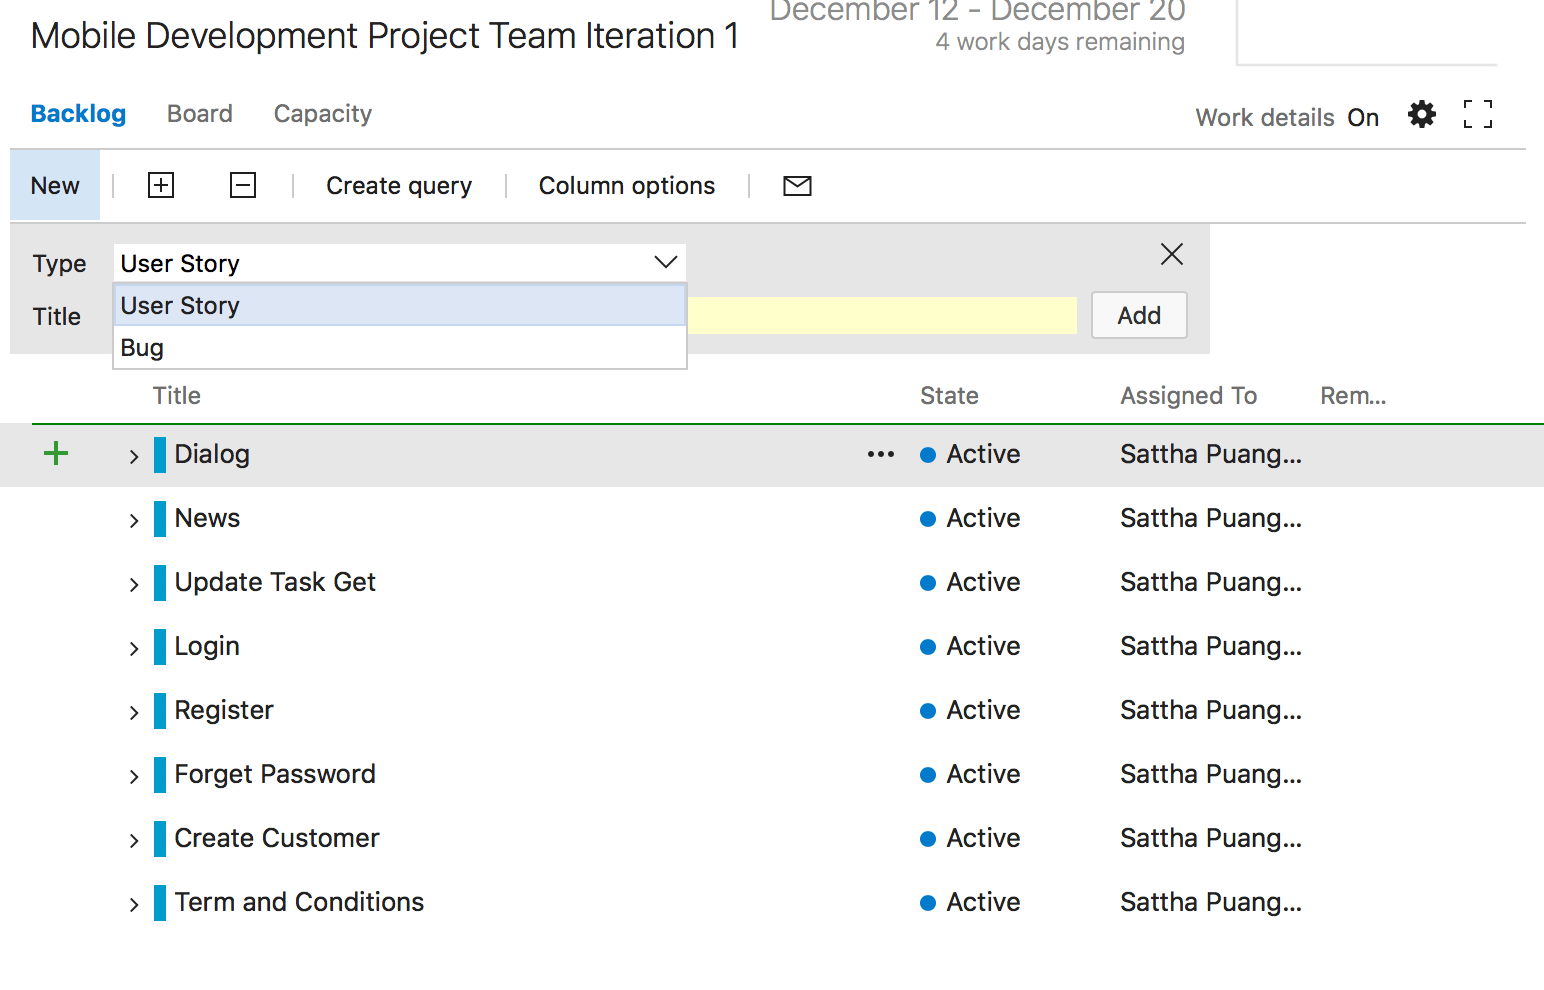Viewport: 1544px width, 990px height.
Task: Click Column options
Action: (627, 186)
